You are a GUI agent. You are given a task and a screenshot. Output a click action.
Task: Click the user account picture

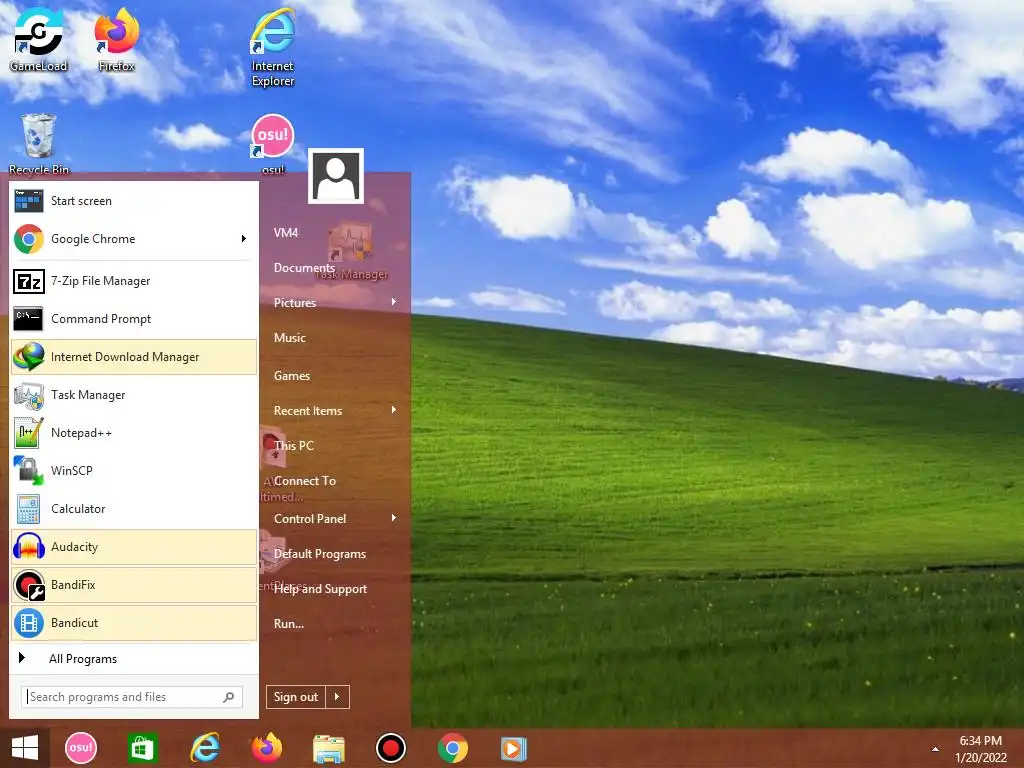pos(336,176)
